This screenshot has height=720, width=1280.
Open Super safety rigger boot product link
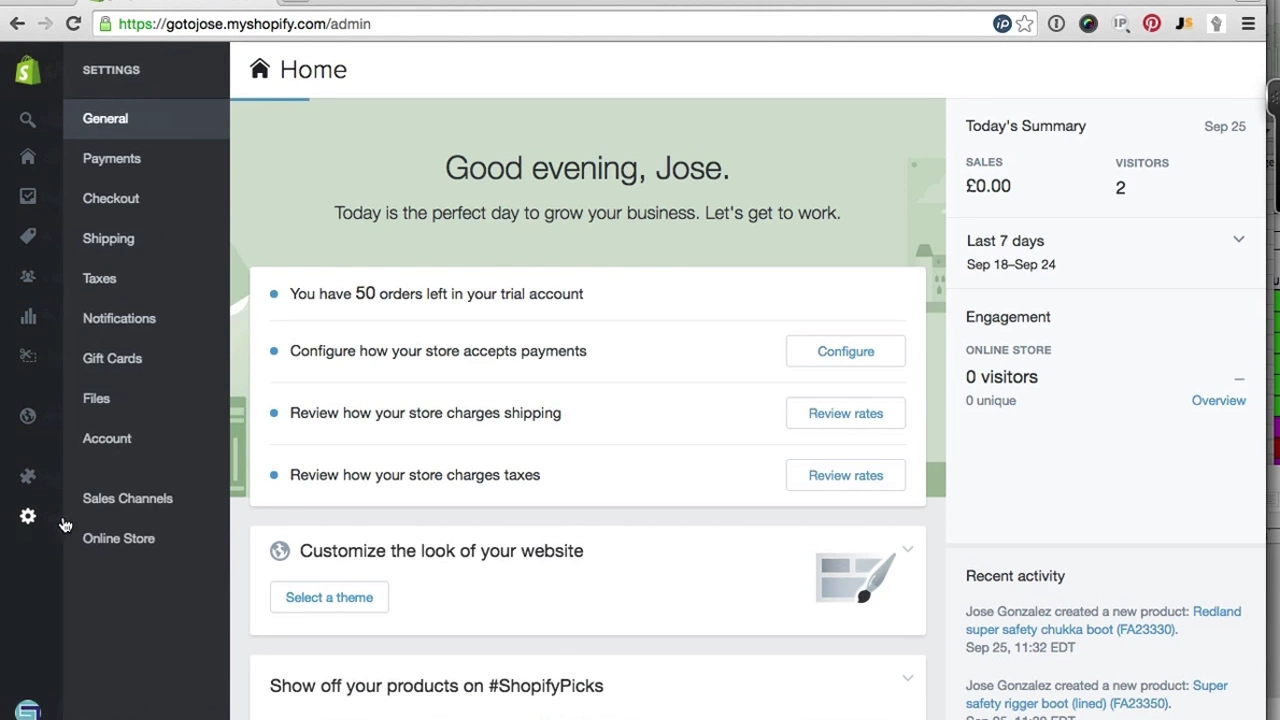click(1097, 694)
